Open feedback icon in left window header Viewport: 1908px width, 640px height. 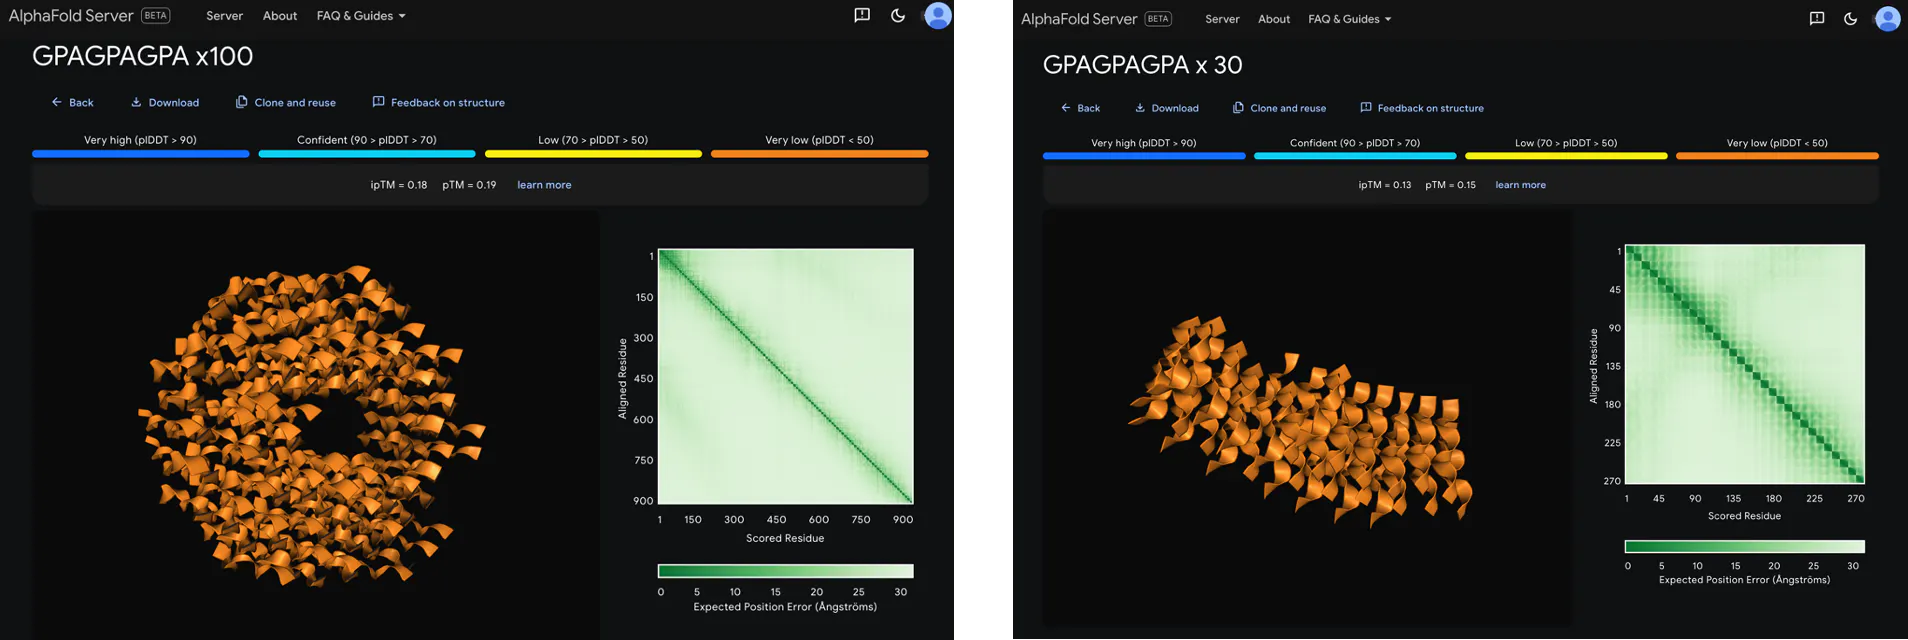(862, 15)
